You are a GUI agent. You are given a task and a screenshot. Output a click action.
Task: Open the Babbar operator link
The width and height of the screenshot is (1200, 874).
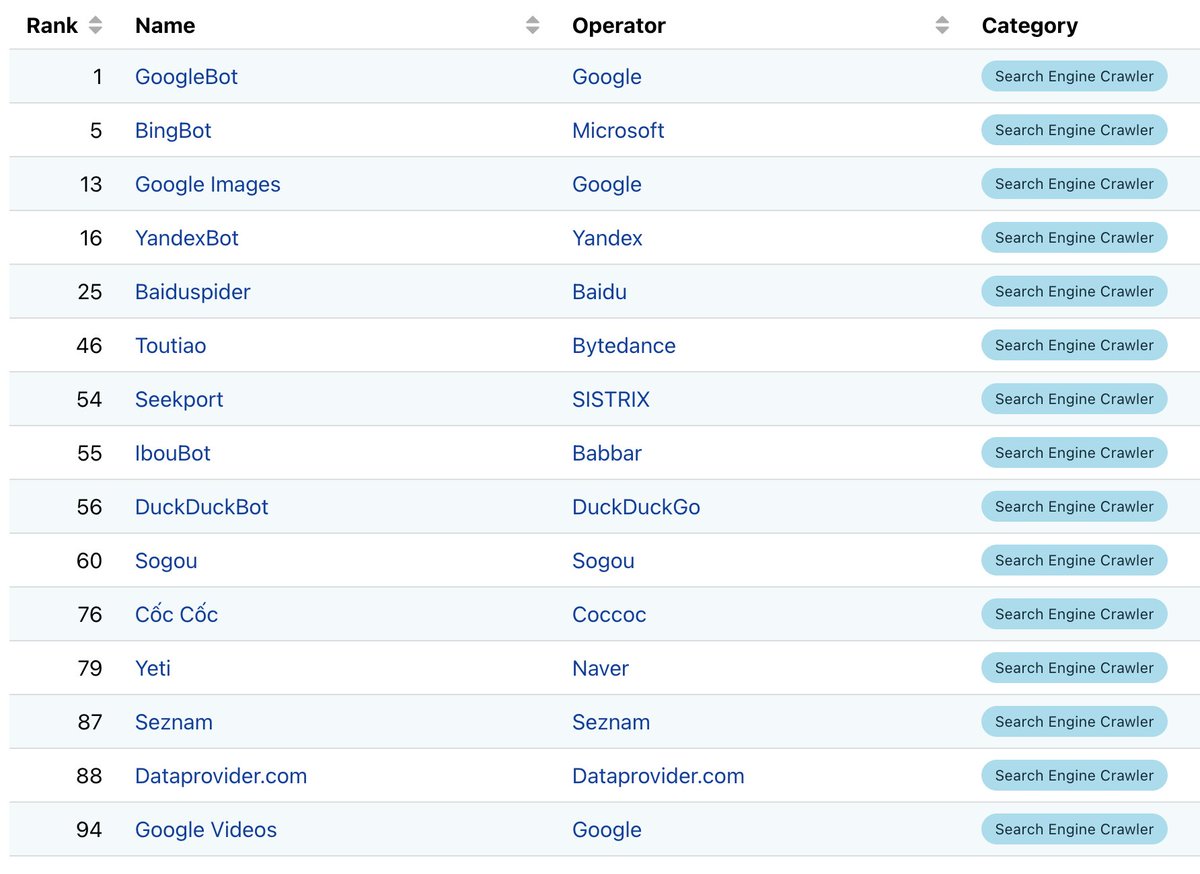pyautogui.click(x=607, y=454)
